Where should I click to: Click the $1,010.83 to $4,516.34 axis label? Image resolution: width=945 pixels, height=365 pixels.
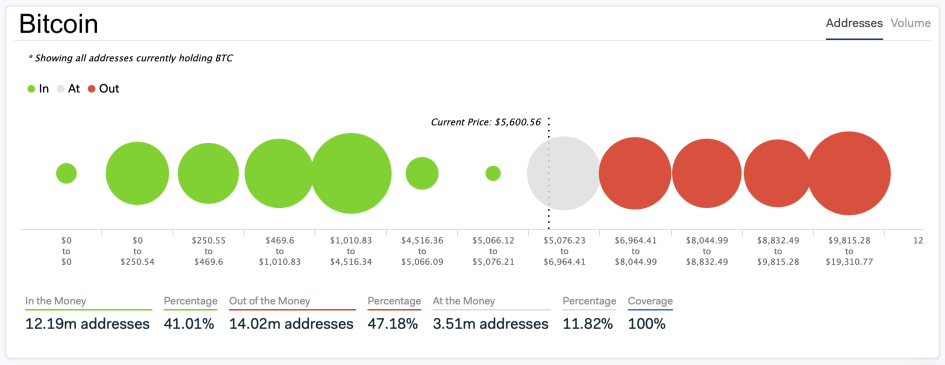351,251
